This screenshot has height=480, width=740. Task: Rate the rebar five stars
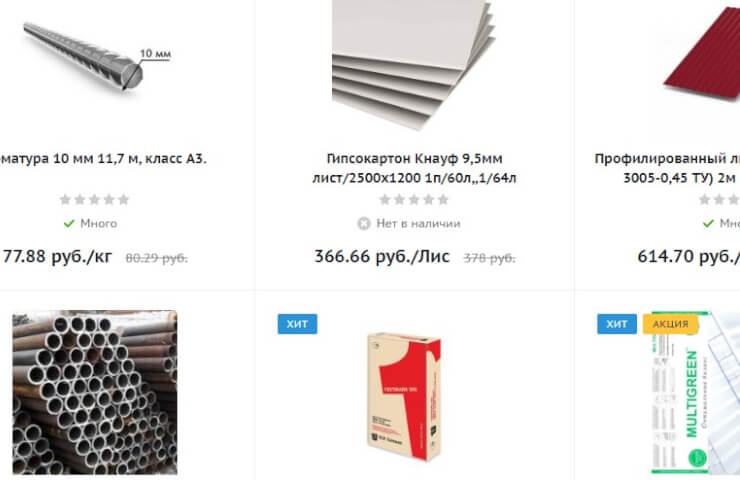click(x=124, y=200)
